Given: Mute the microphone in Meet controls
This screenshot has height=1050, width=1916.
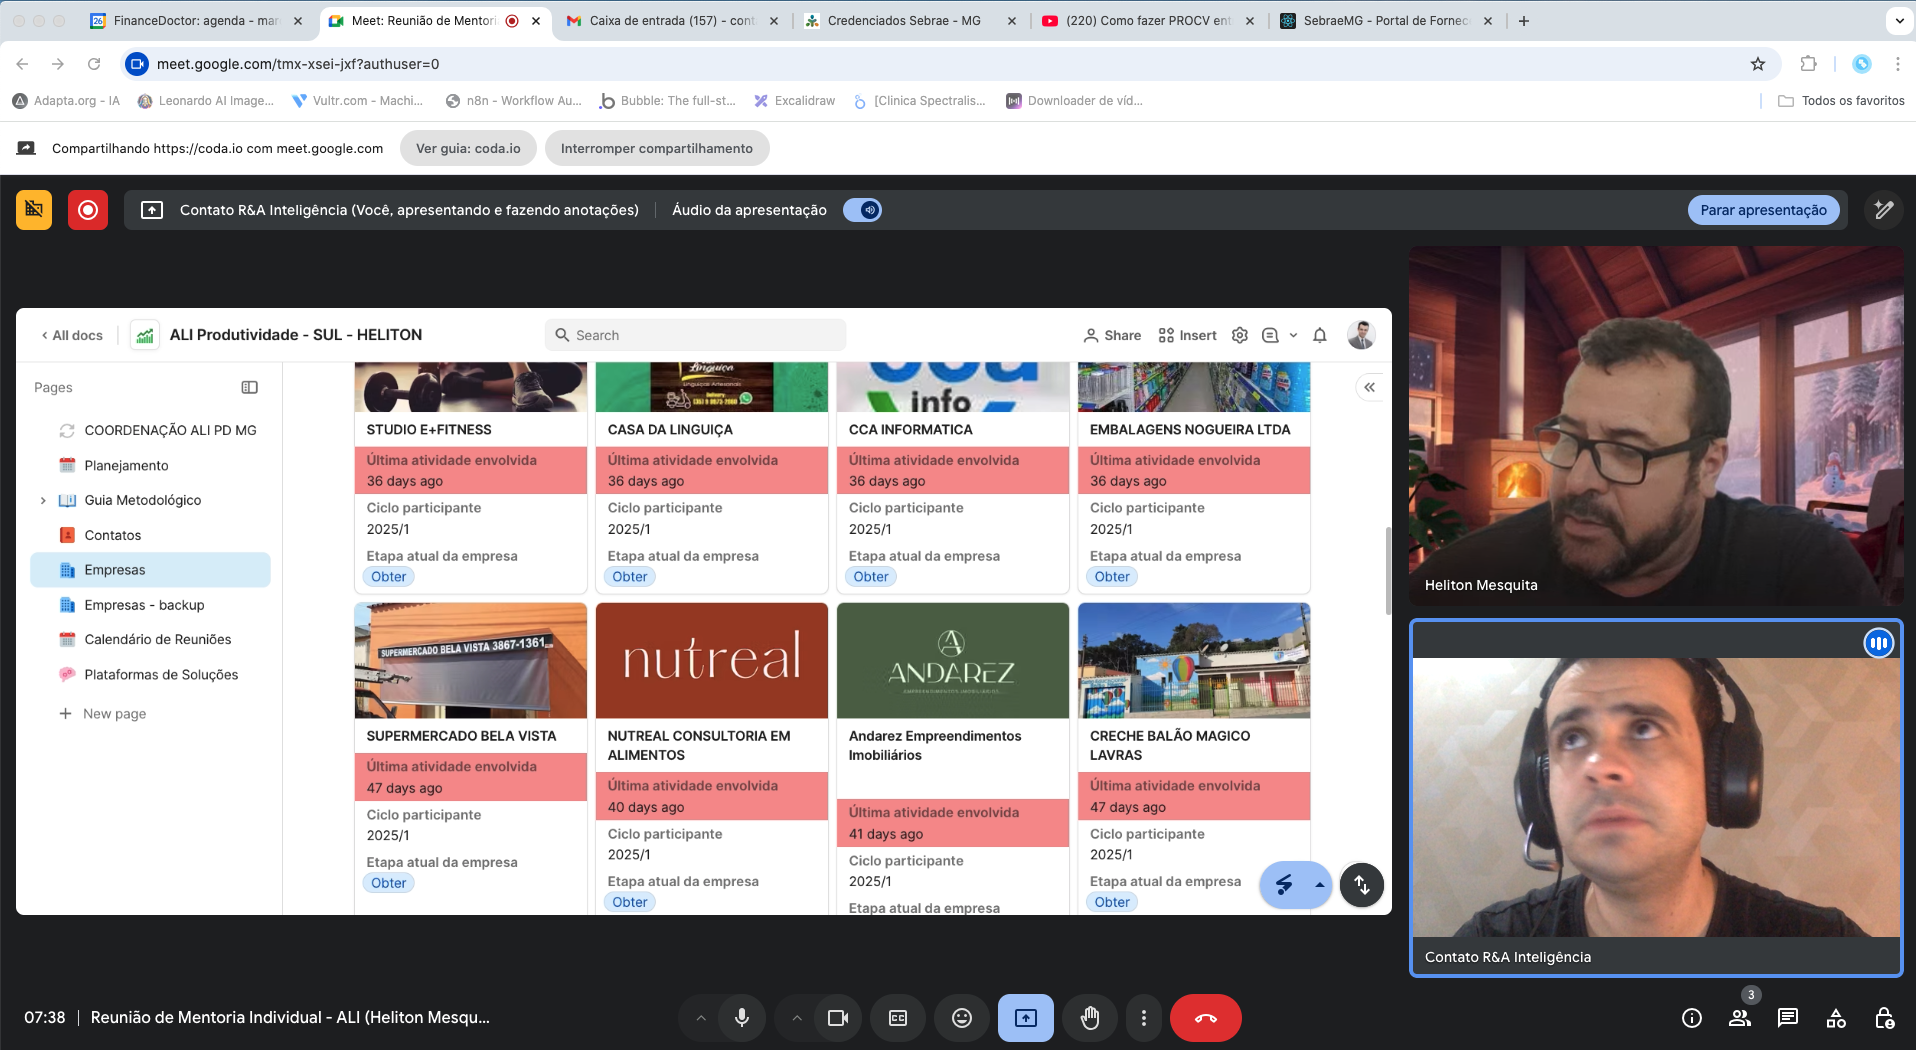Looking at the screenshot, I should coord(741,1018).
